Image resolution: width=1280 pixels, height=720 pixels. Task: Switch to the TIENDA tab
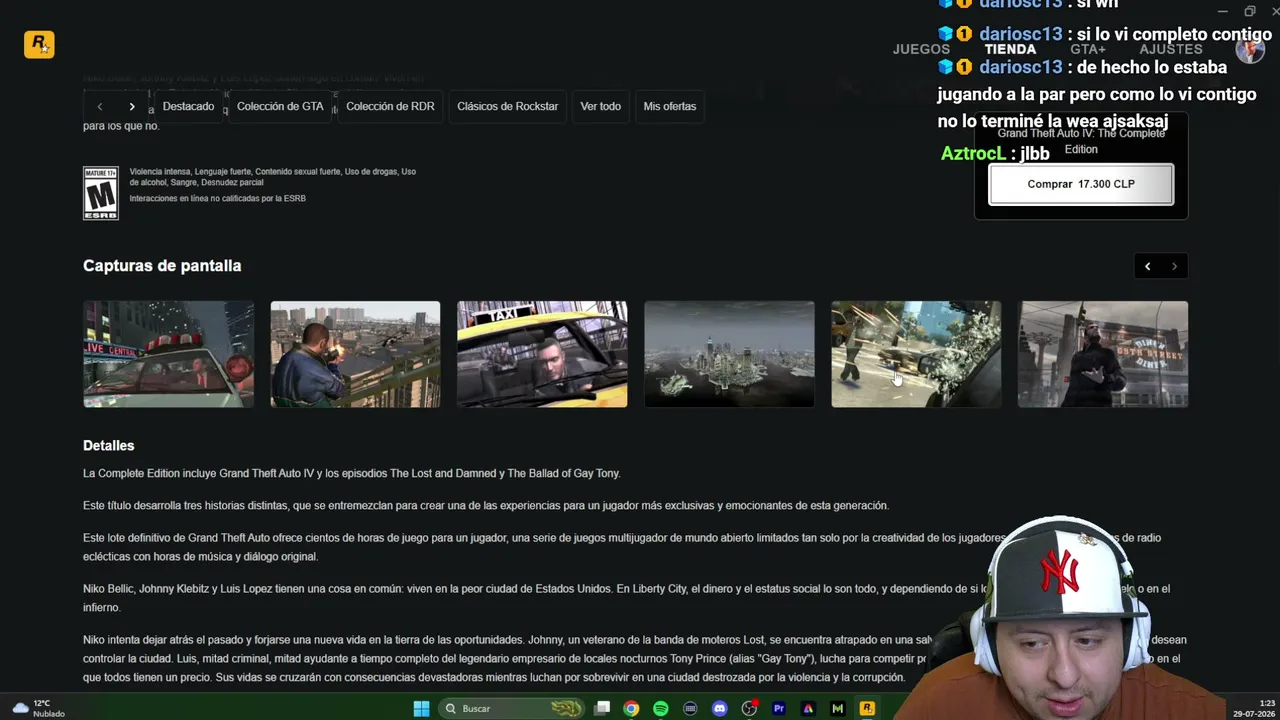point(1010,49)
